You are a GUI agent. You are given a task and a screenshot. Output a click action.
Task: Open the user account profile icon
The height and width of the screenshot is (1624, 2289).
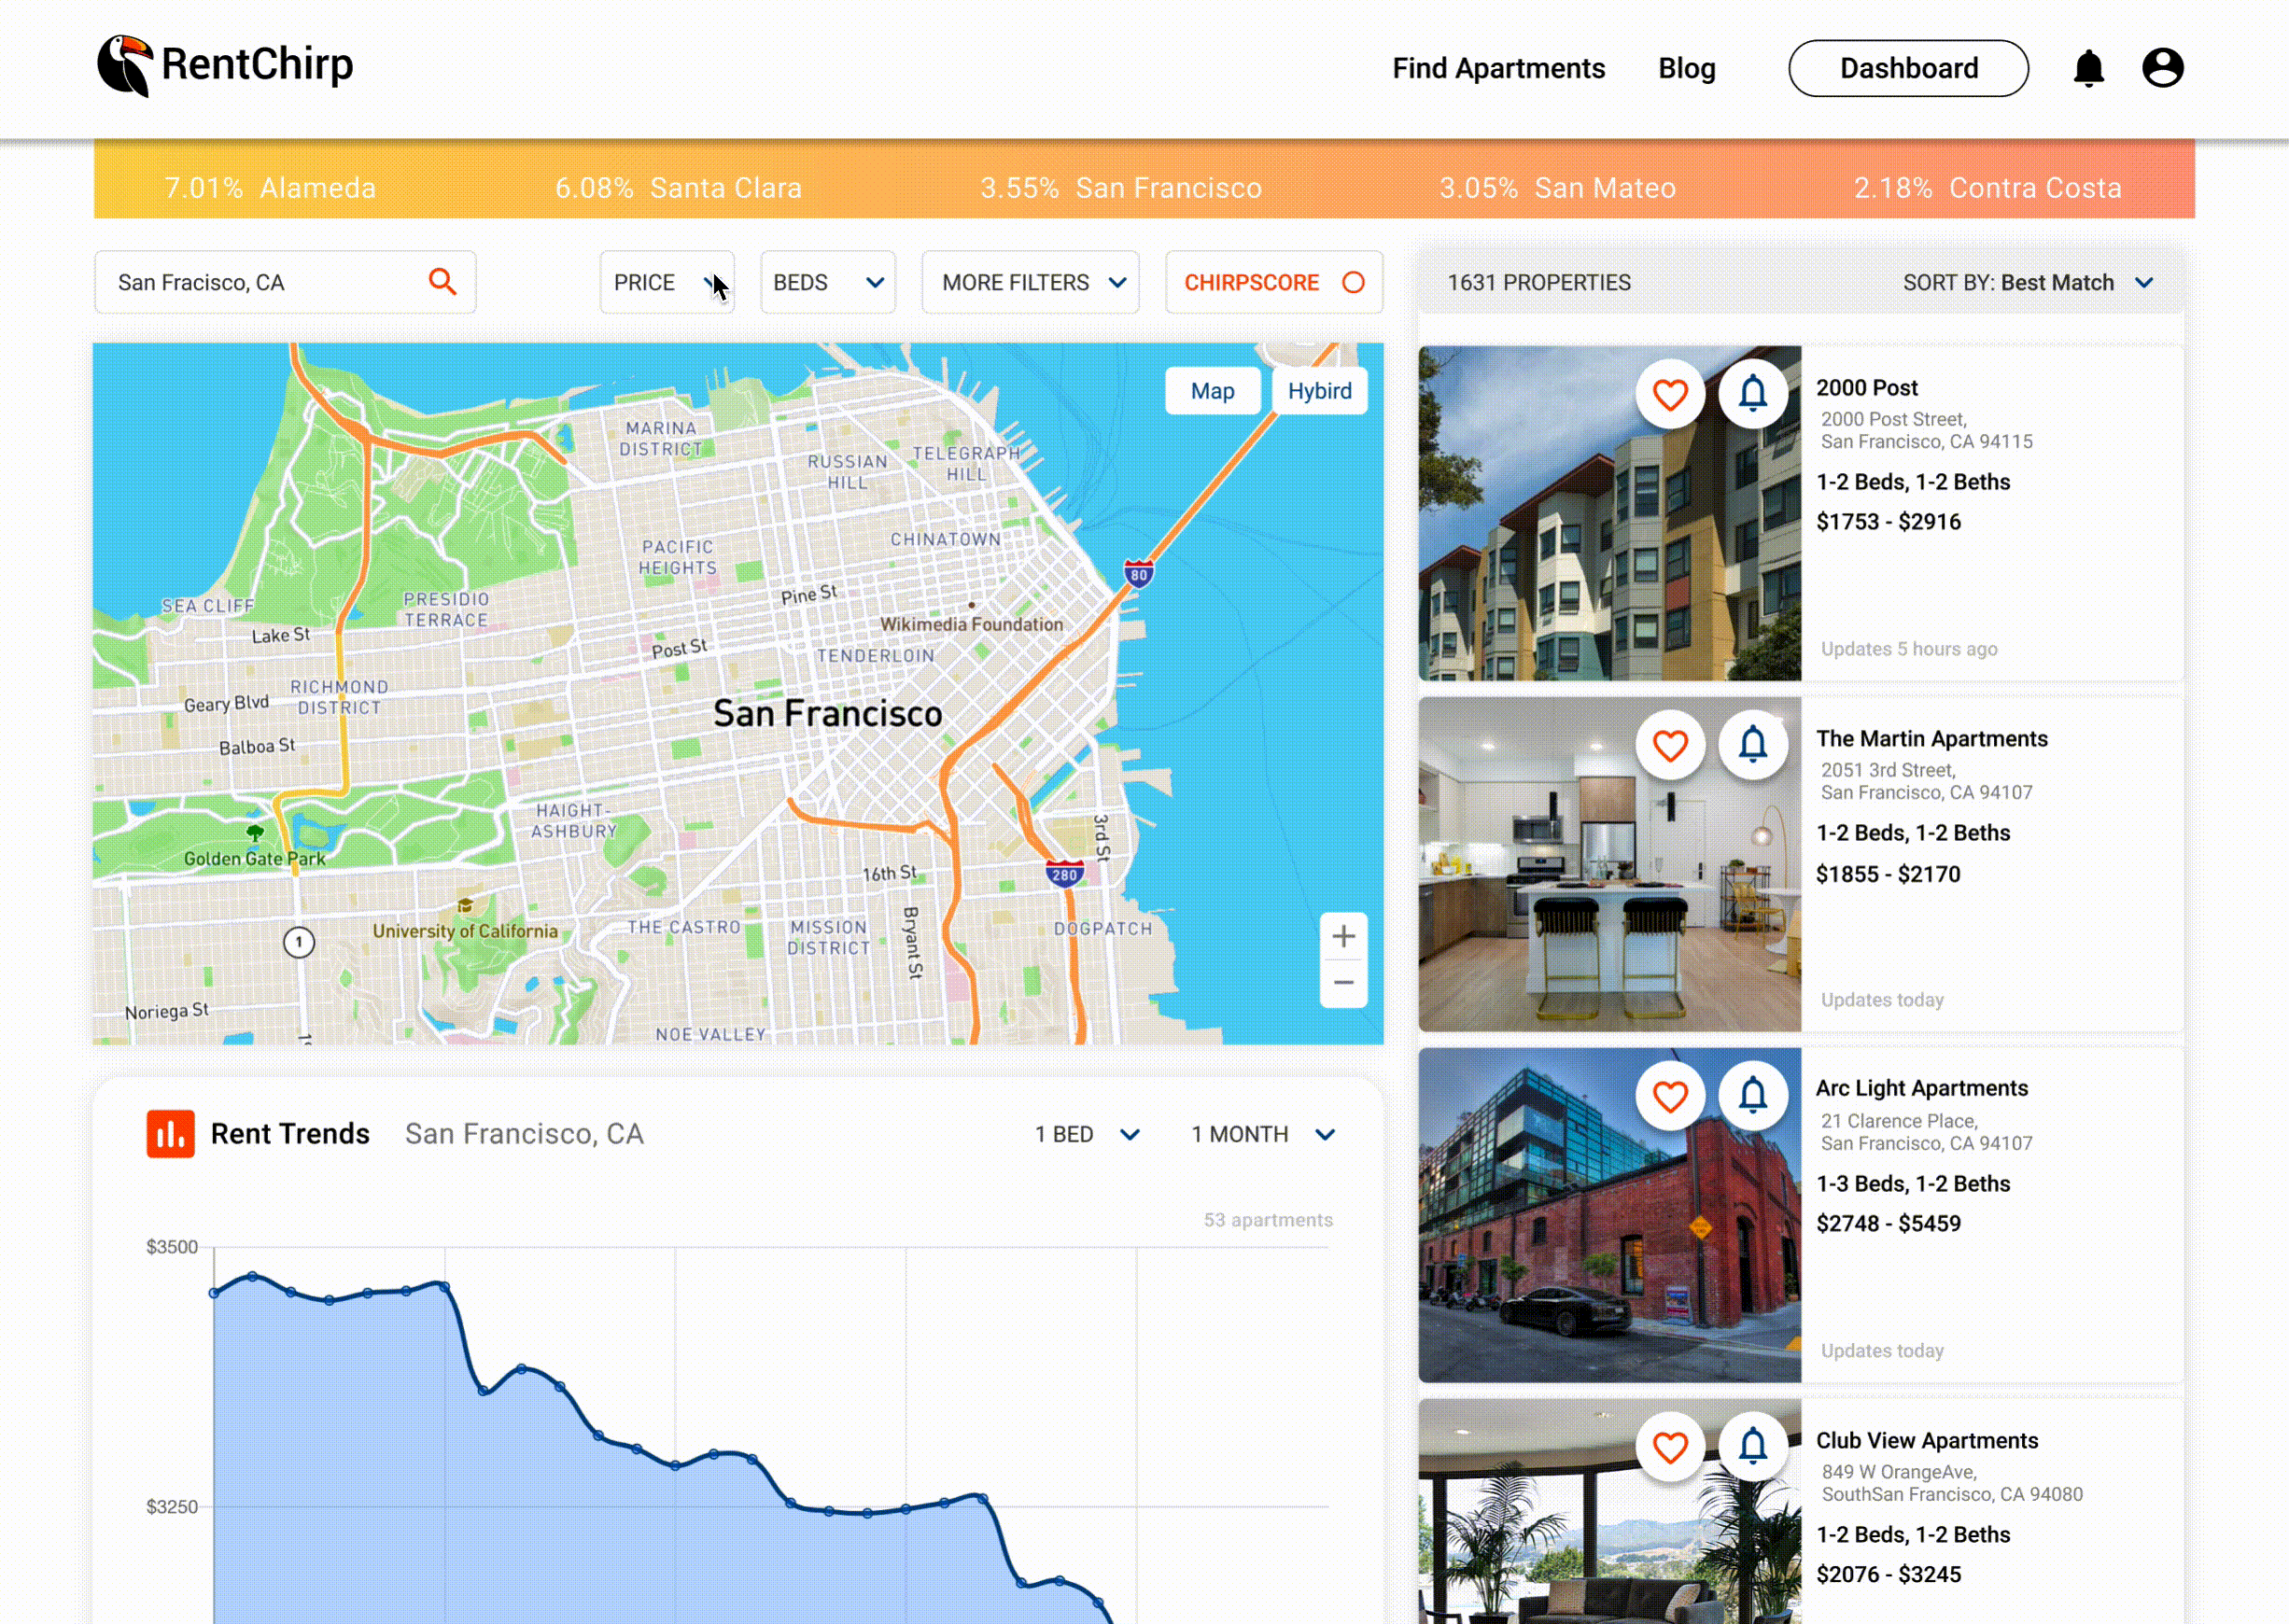(x=2162, y=68)
